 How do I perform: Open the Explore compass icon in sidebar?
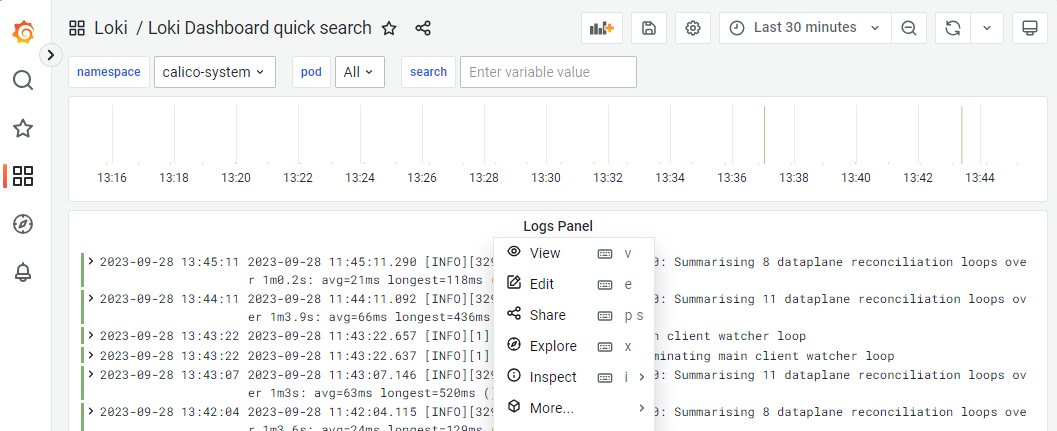click(x=23, y=224)
